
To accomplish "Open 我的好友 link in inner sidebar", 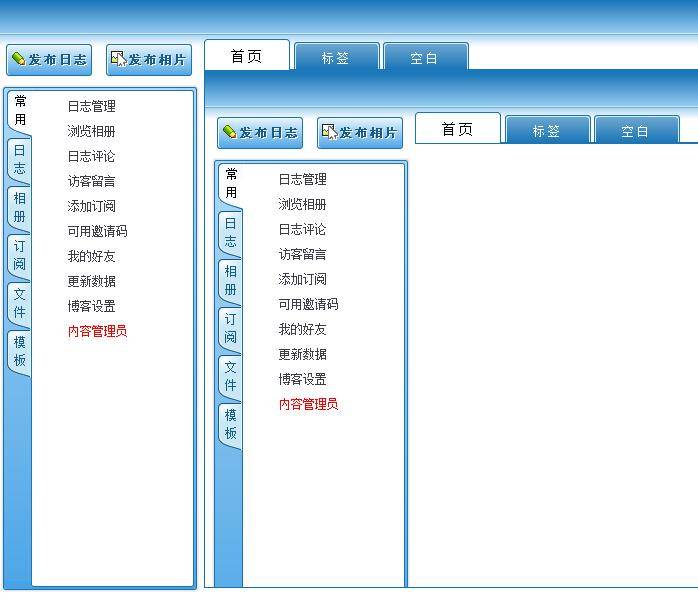I will tap(302, 329).
